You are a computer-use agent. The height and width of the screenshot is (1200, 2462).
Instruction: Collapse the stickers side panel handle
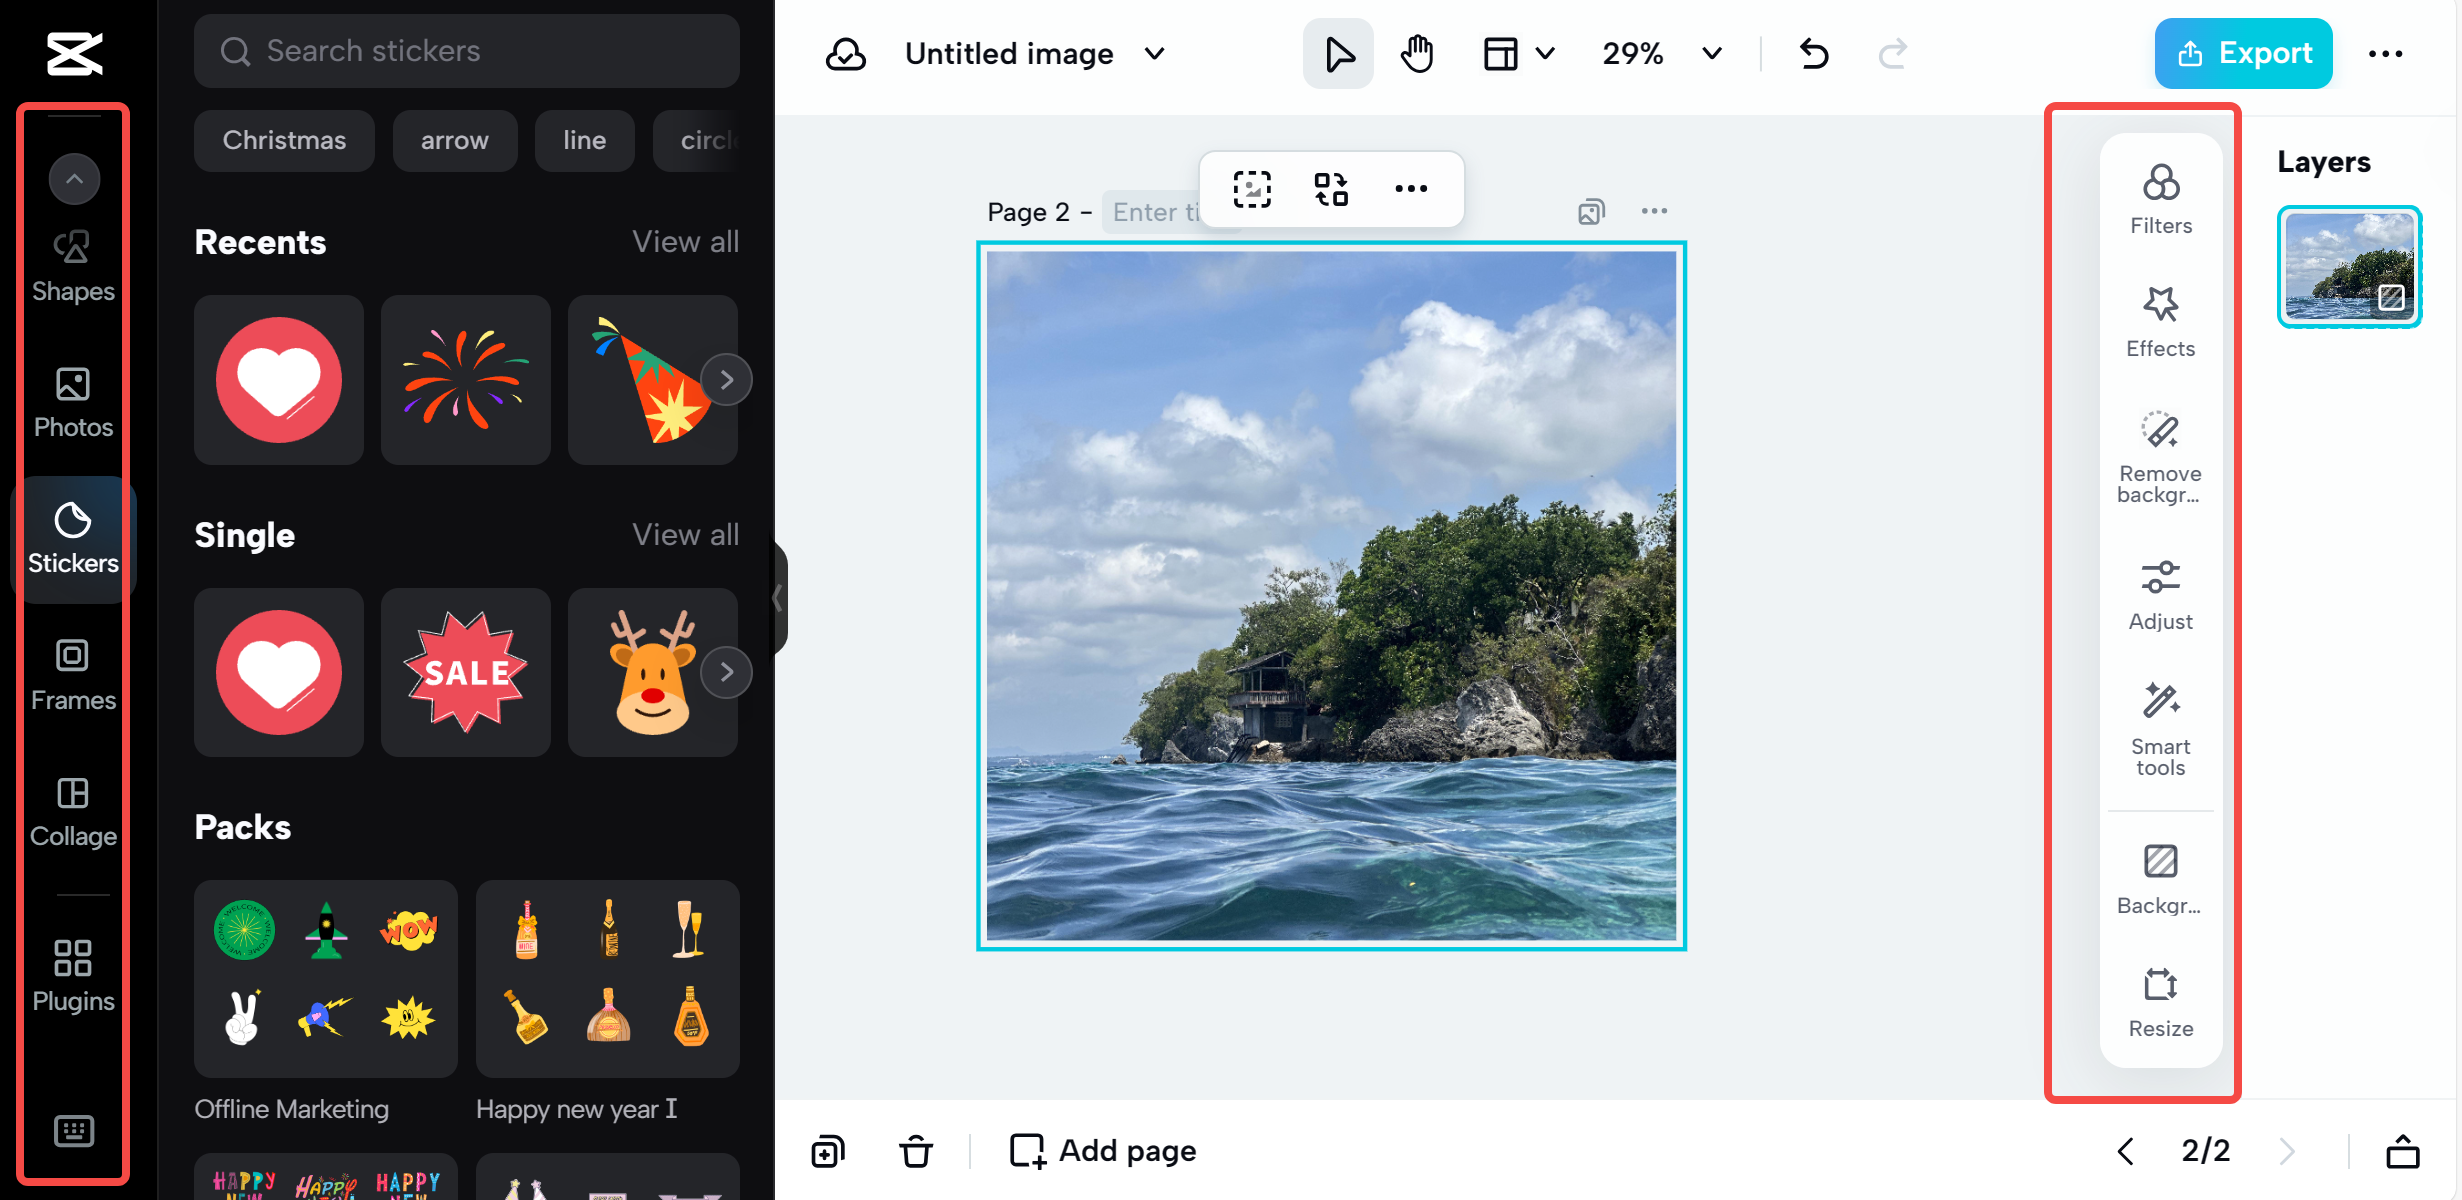(779, 598)
